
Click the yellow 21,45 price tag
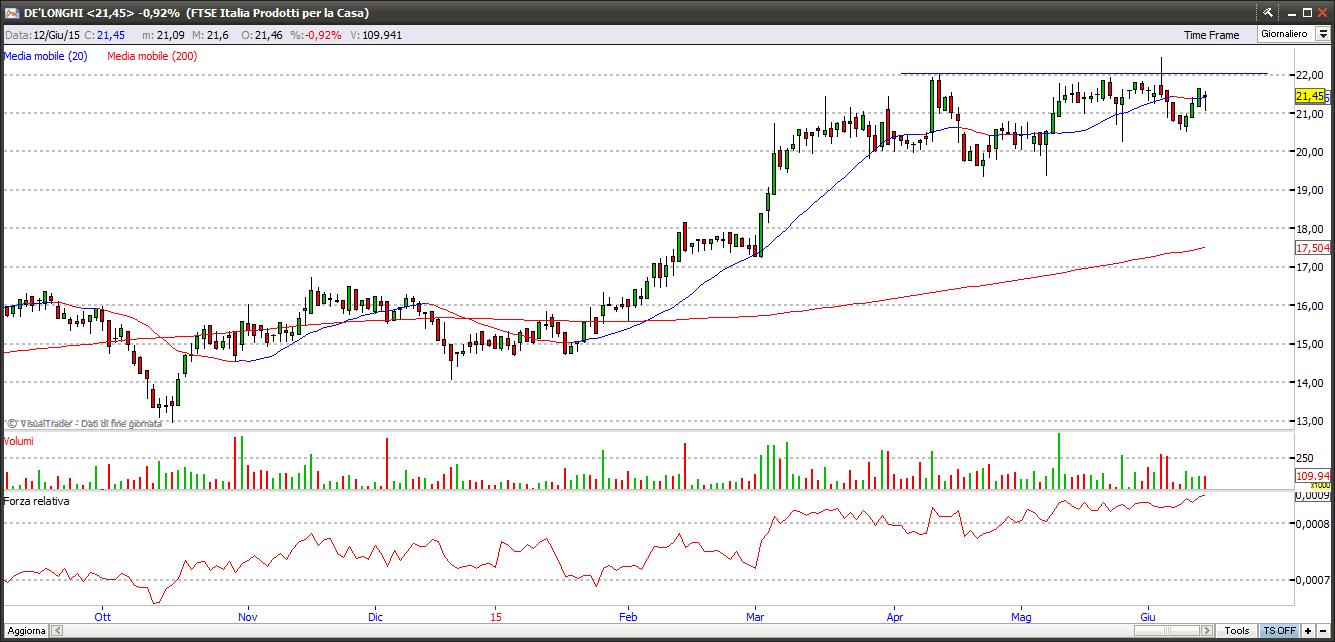(1311, 96)
